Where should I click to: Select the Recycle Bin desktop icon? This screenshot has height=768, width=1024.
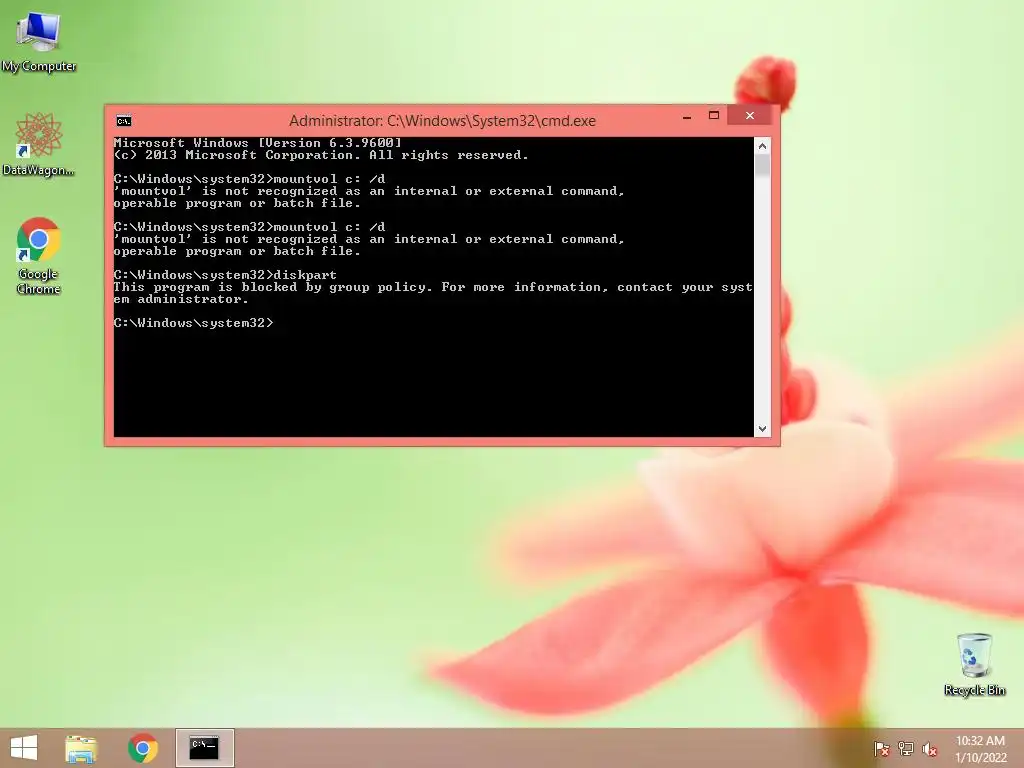pos(974,664)
